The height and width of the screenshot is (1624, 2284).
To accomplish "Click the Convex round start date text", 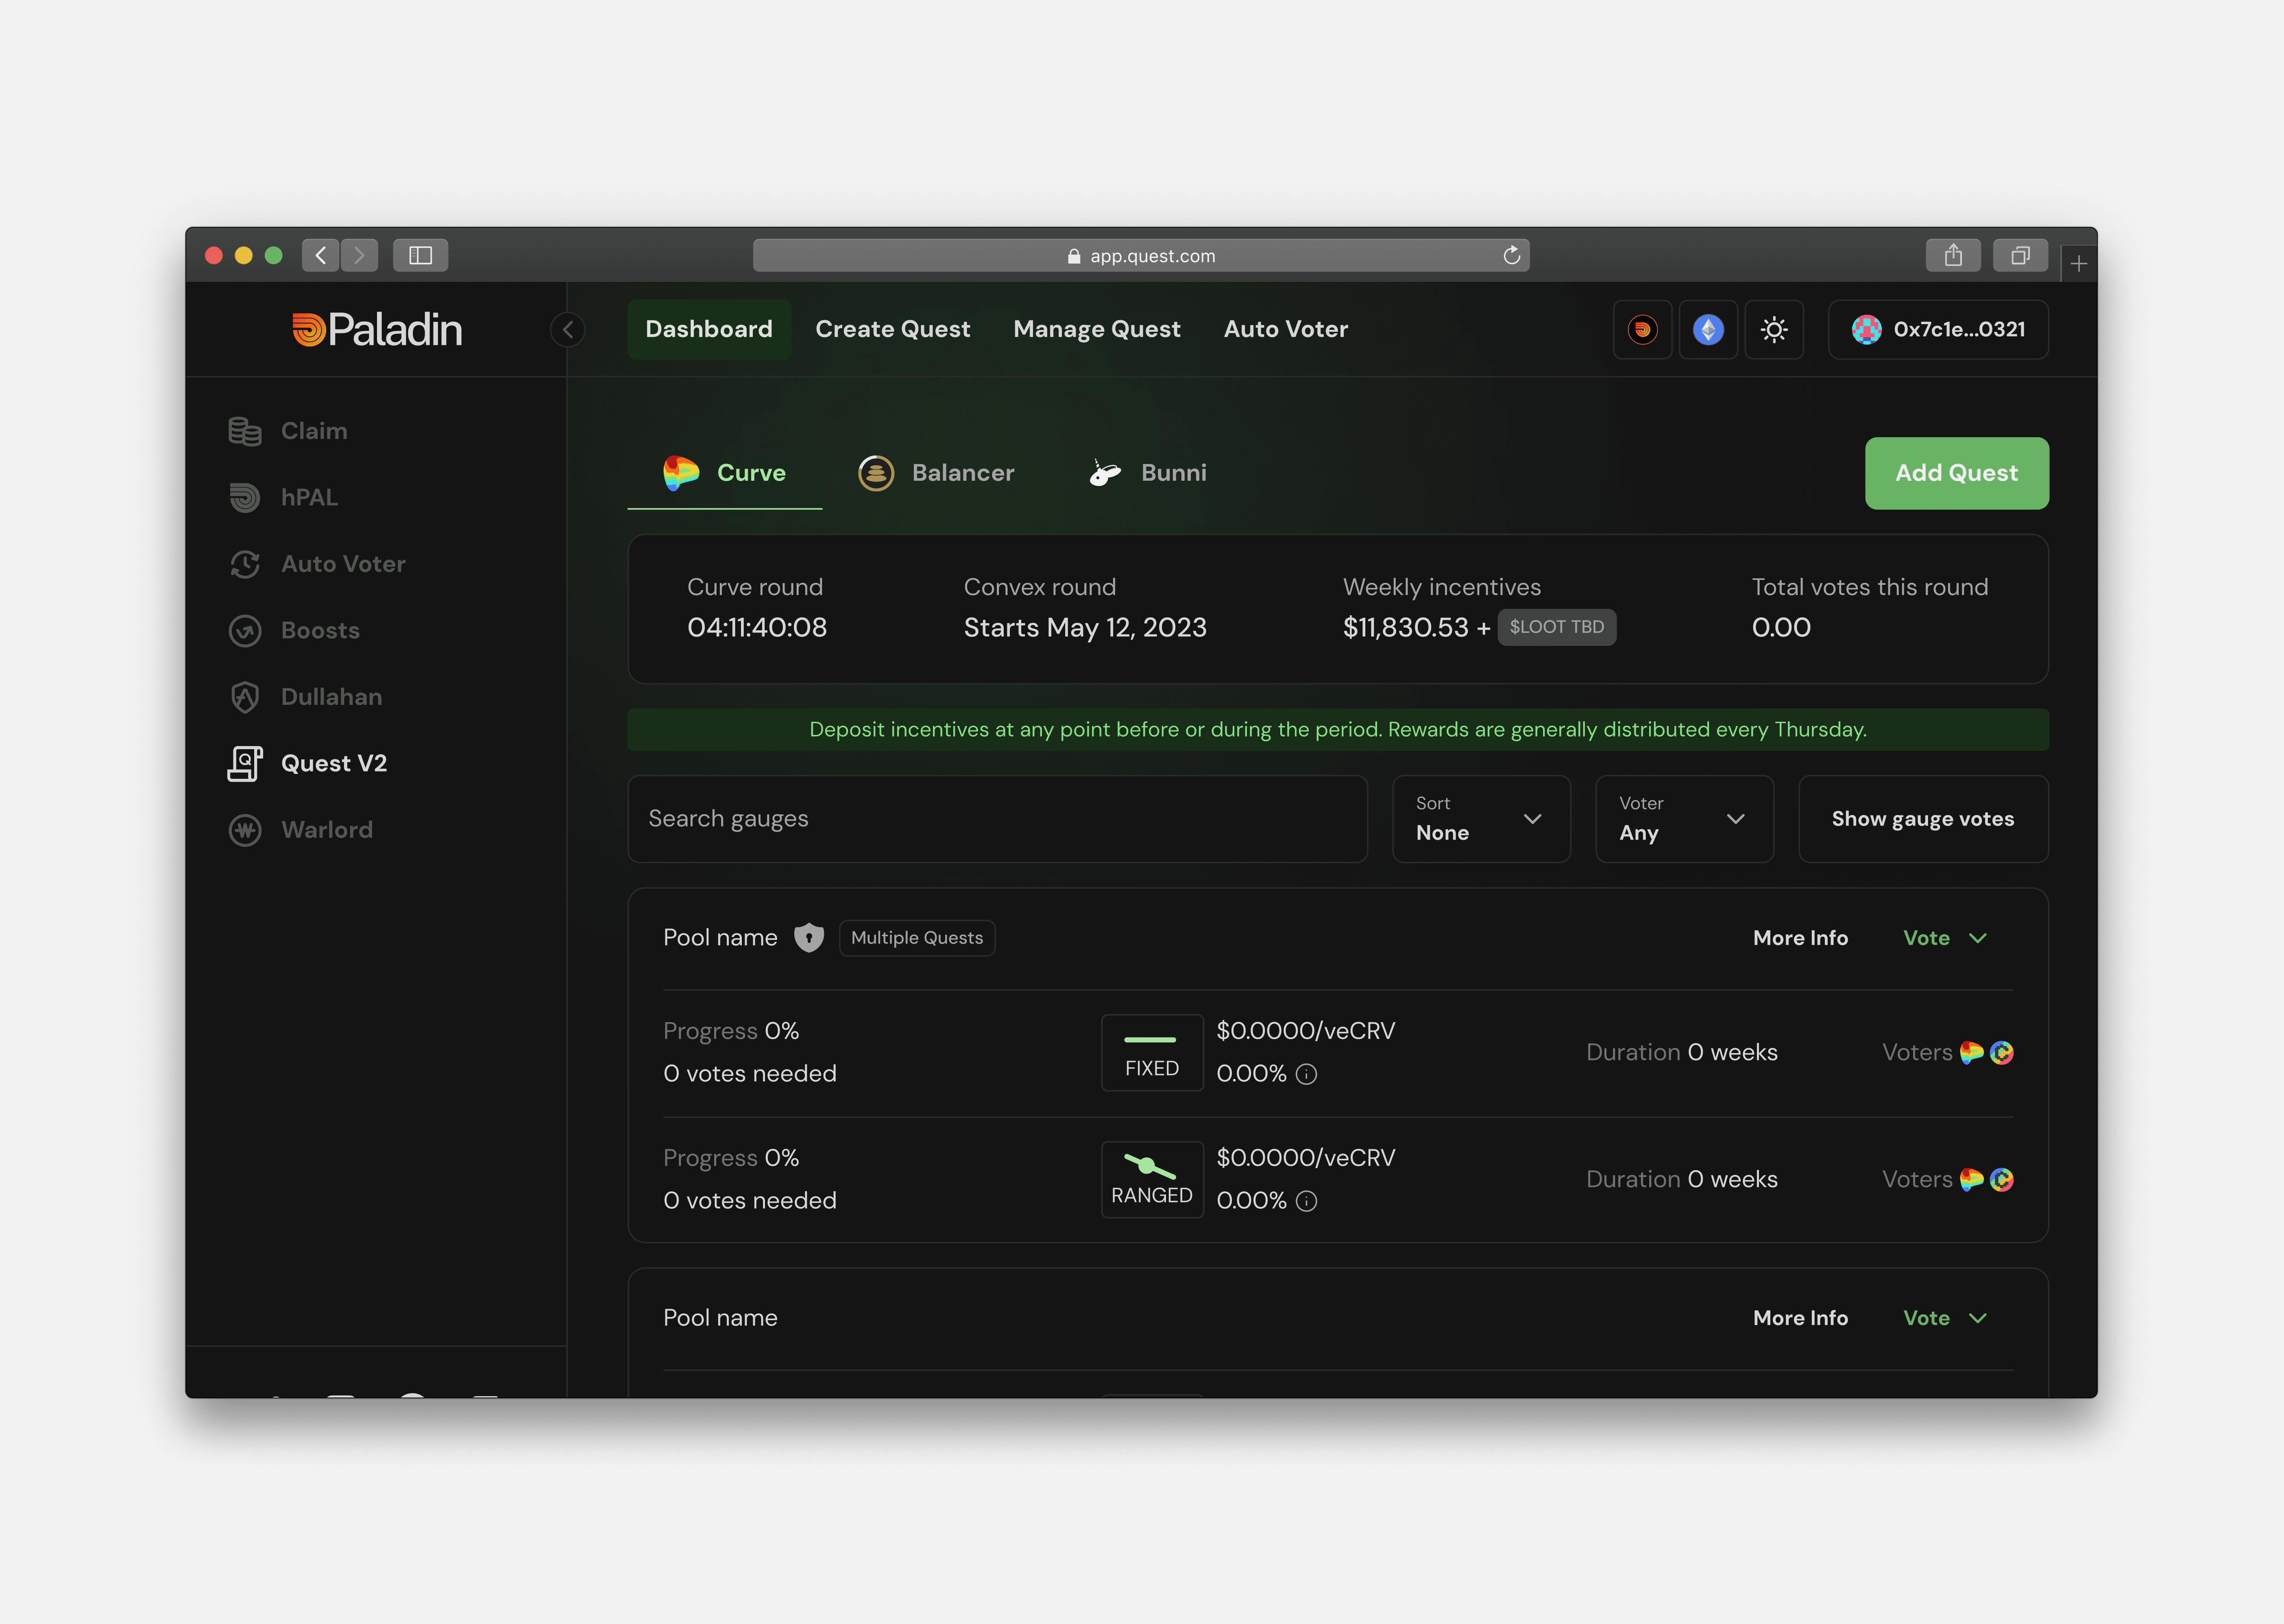I will click(1085, 627).
